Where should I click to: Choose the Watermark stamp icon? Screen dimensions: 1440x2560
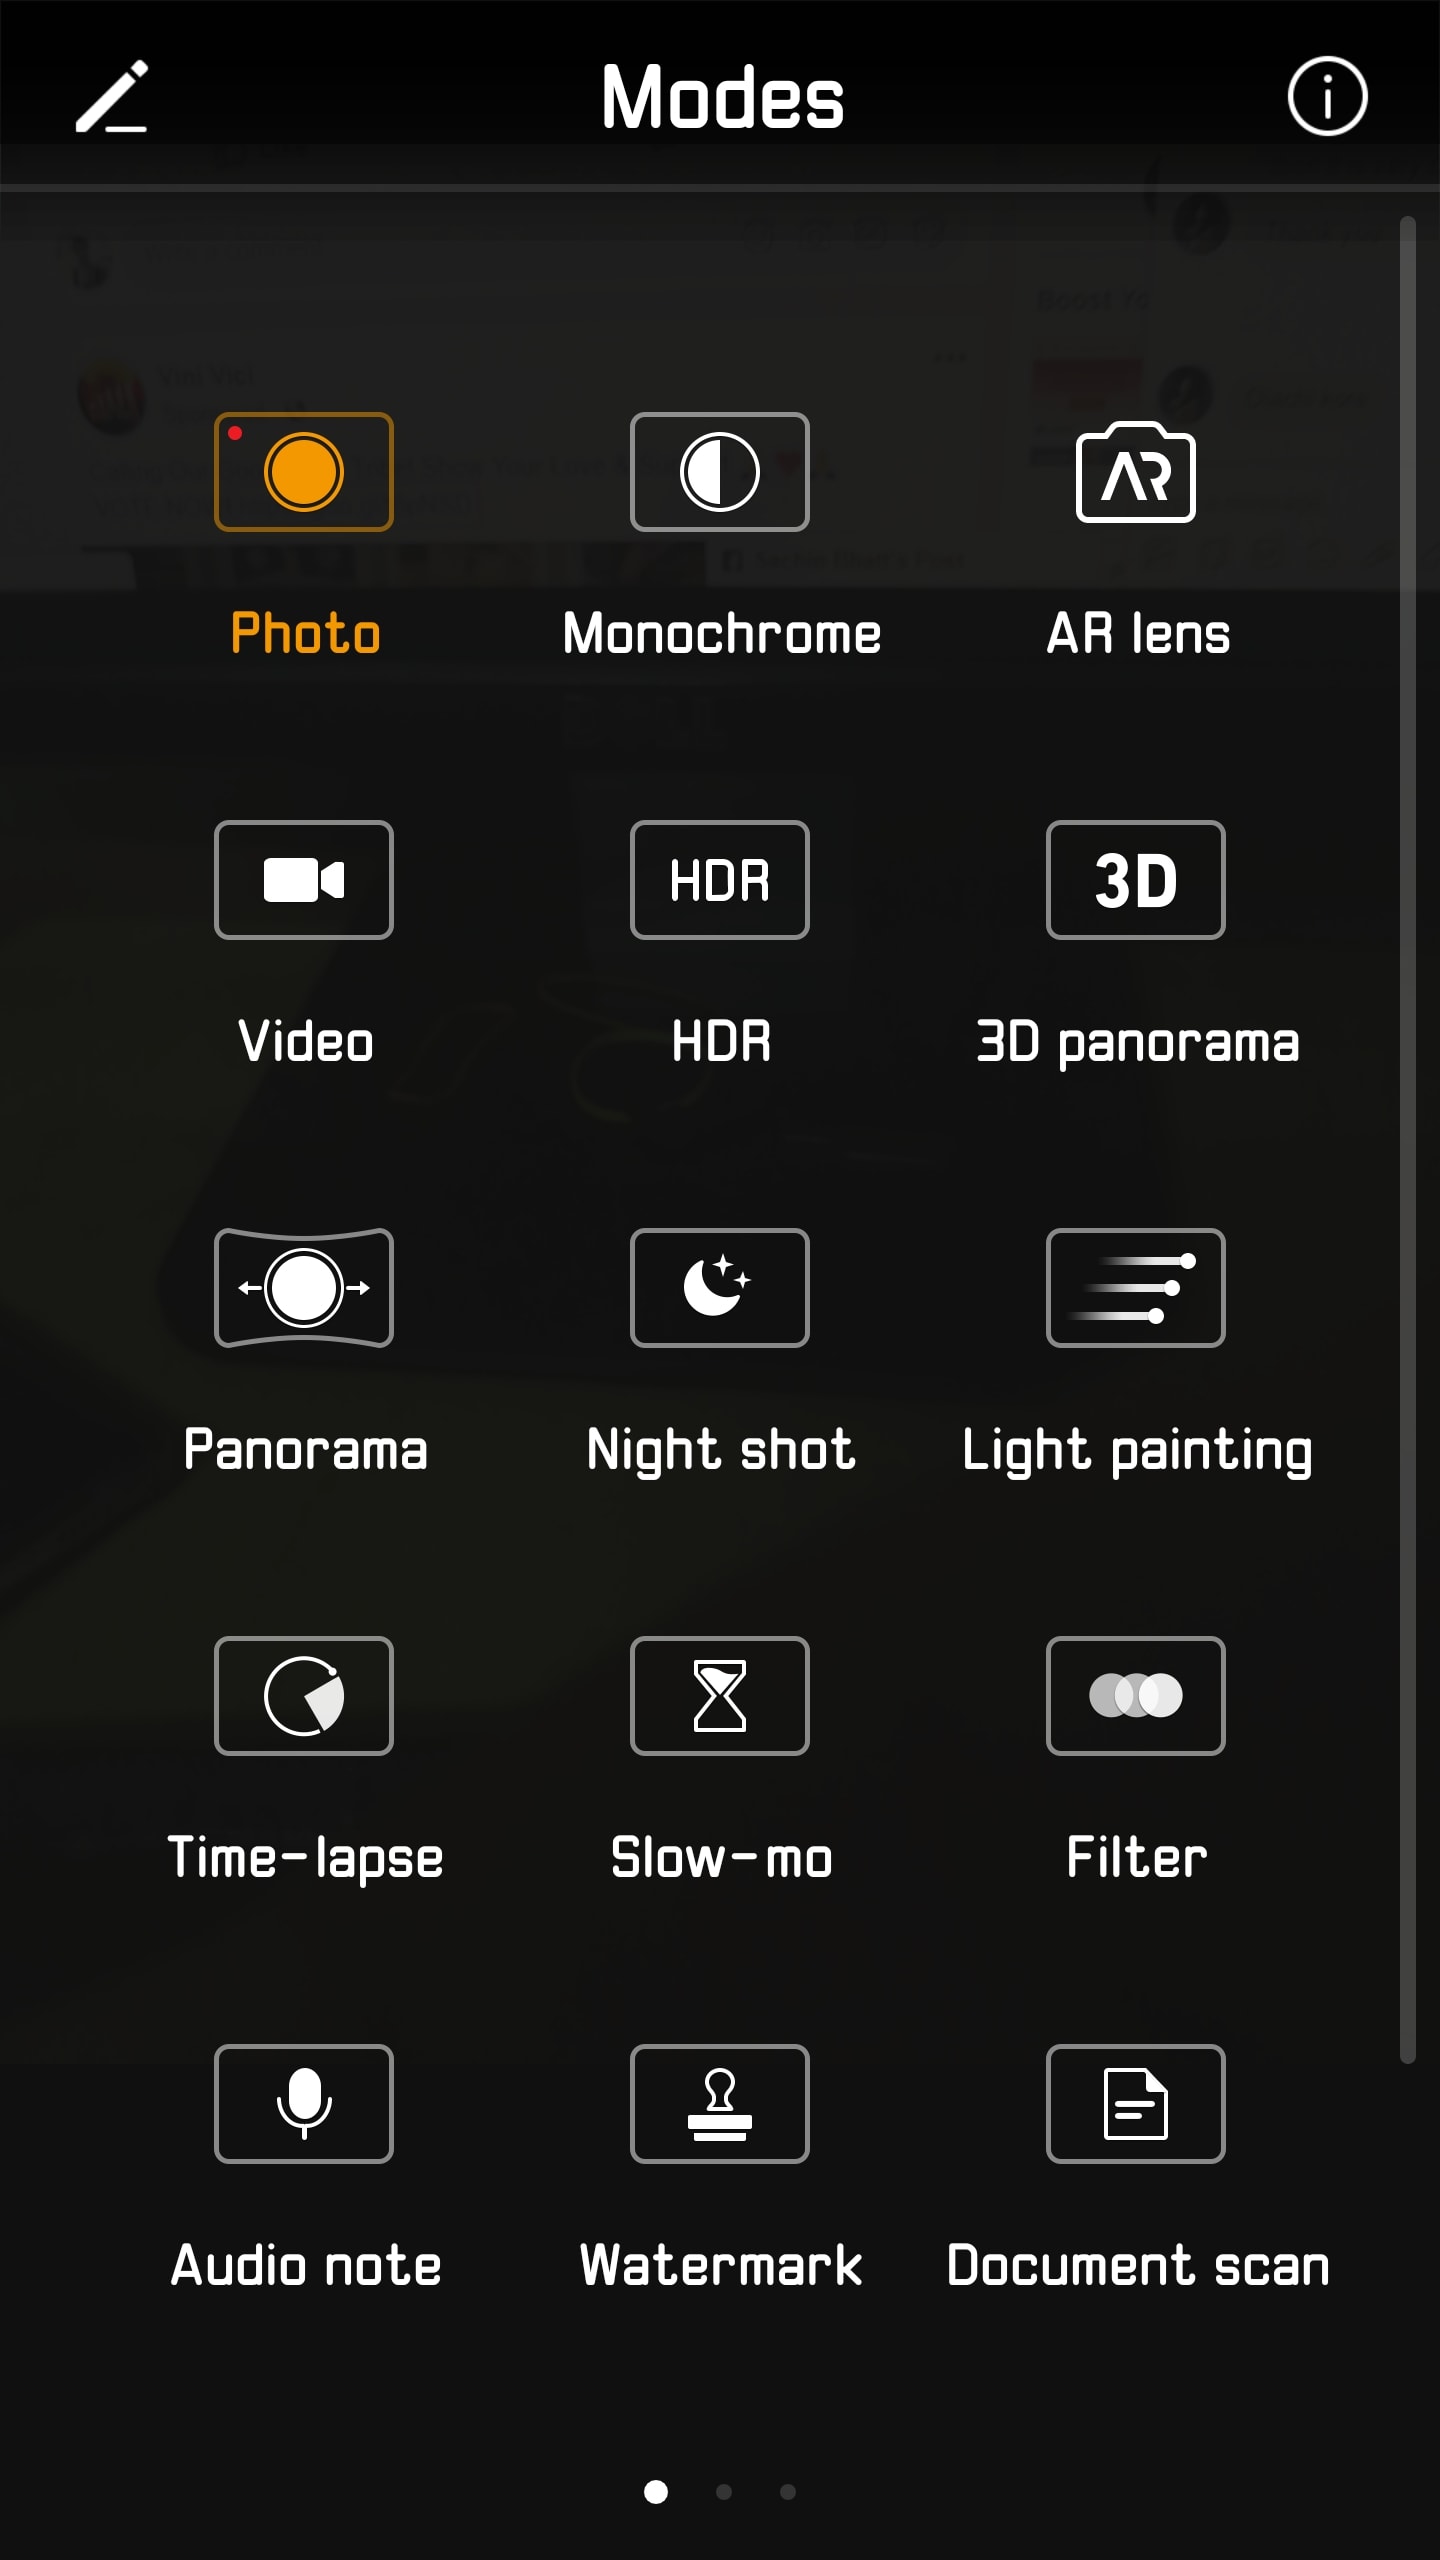click(x=720, y=2104)
